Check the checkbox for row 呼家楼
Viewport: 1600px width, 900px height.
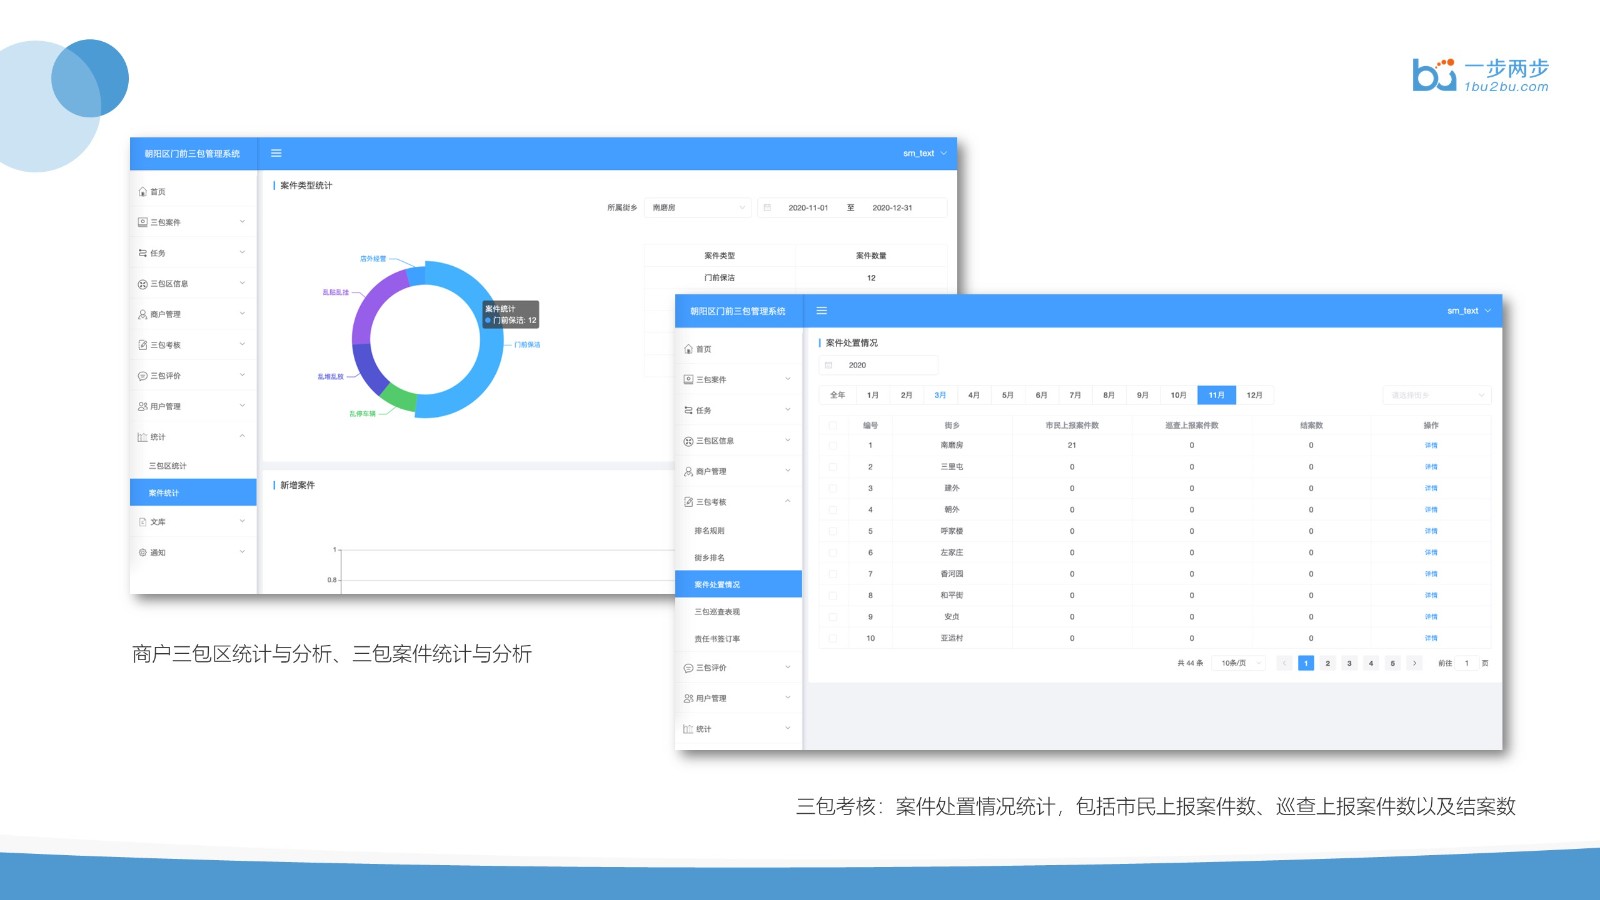click(832, 531)
